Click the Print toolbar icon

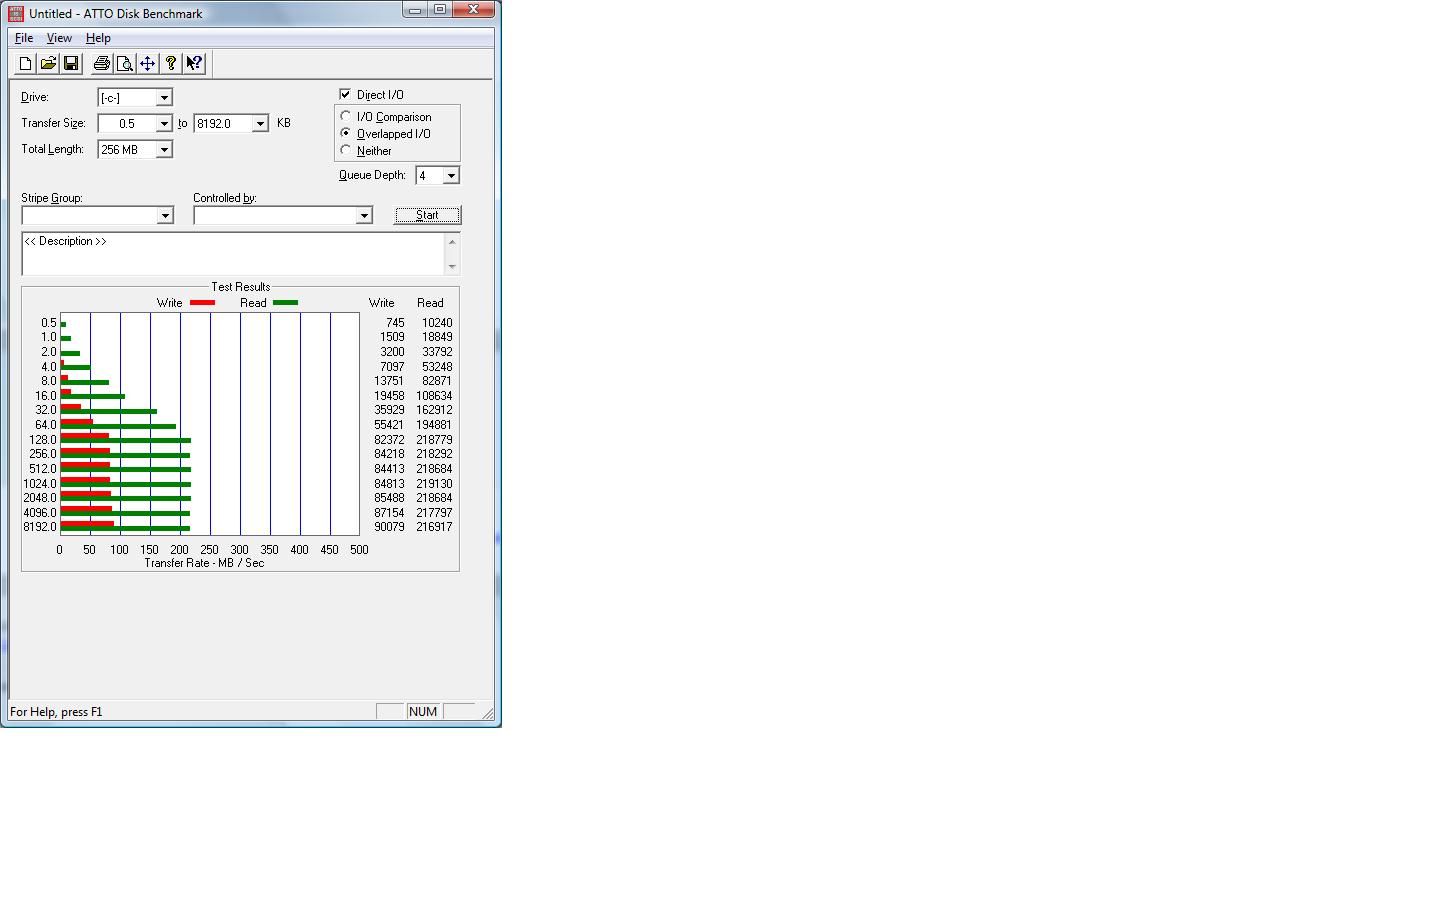point(101,63)
